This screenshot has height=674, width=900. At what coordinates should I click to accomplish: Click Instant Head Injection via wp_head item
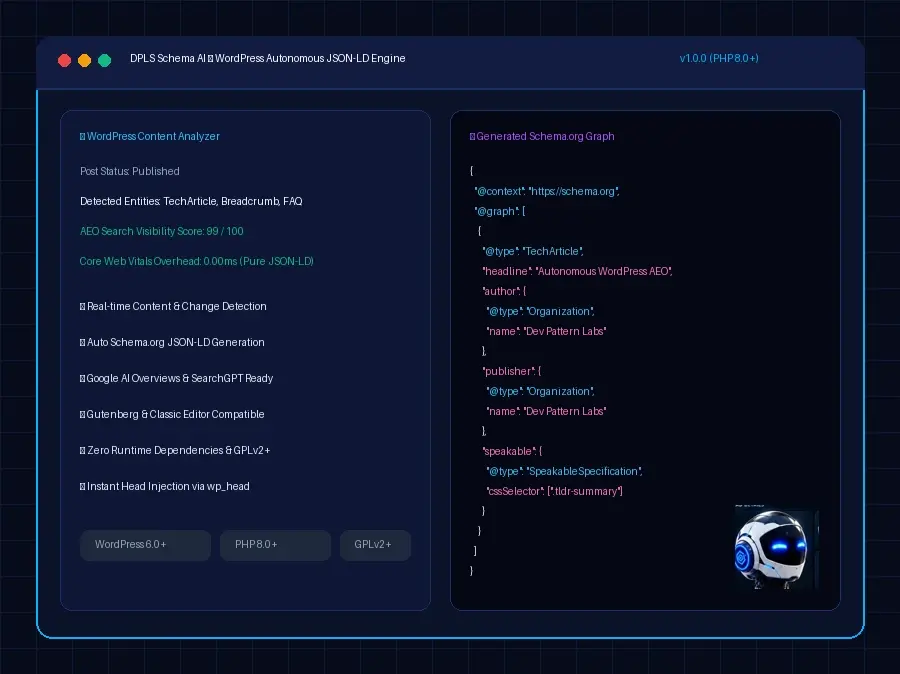pos(164,486)
